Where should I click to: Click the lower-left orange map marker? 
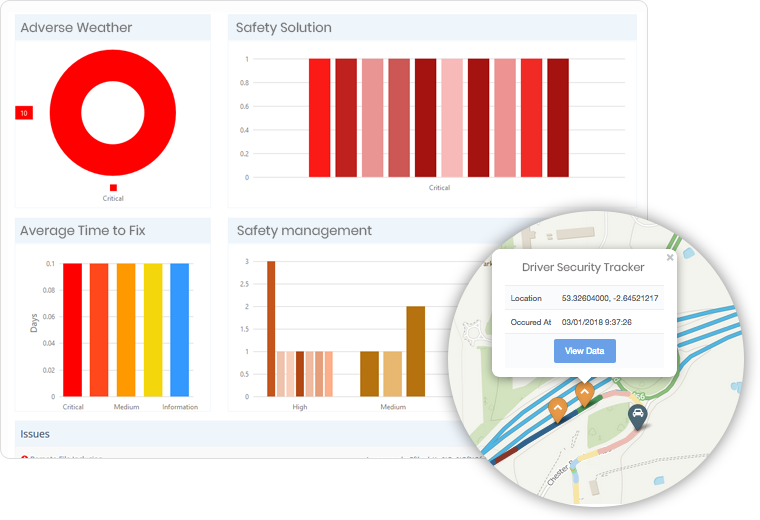point(557,410)
